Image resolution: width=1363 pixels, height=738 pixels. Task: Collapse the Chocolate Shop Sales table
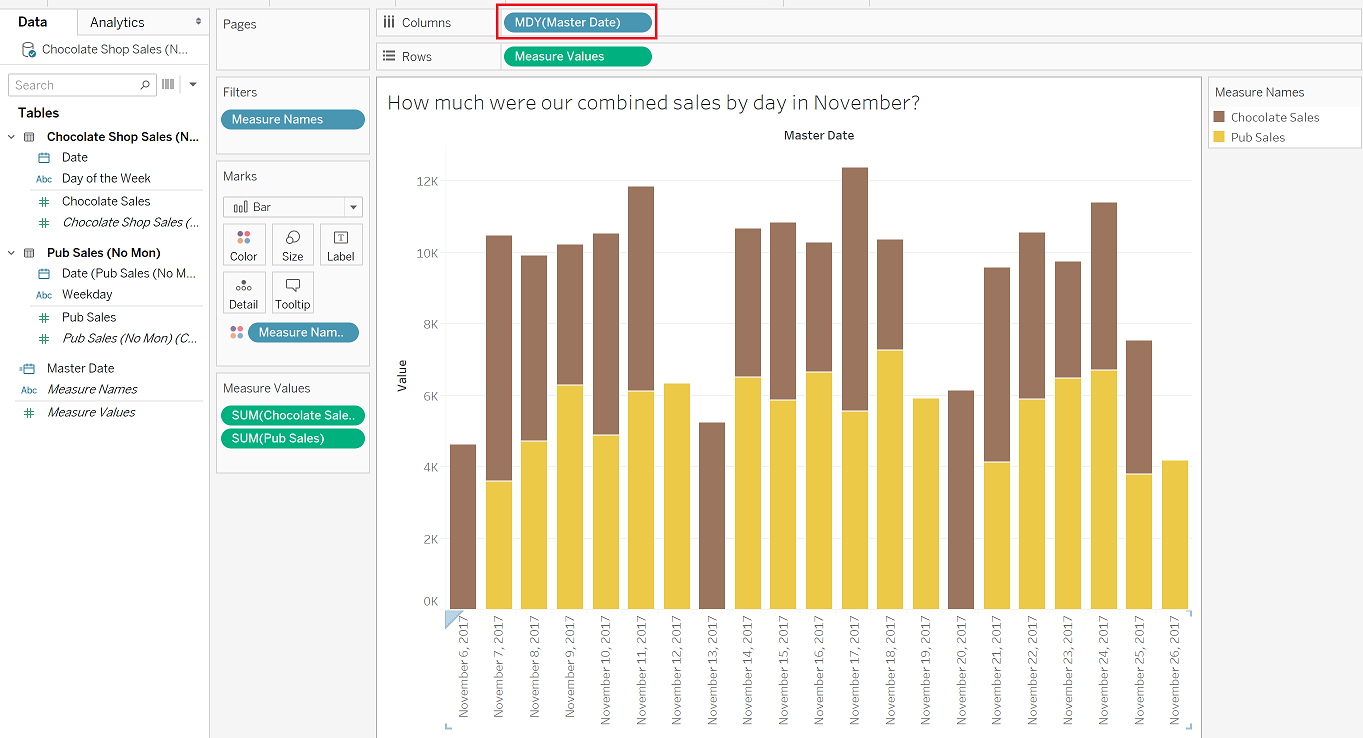click(12, 137)
